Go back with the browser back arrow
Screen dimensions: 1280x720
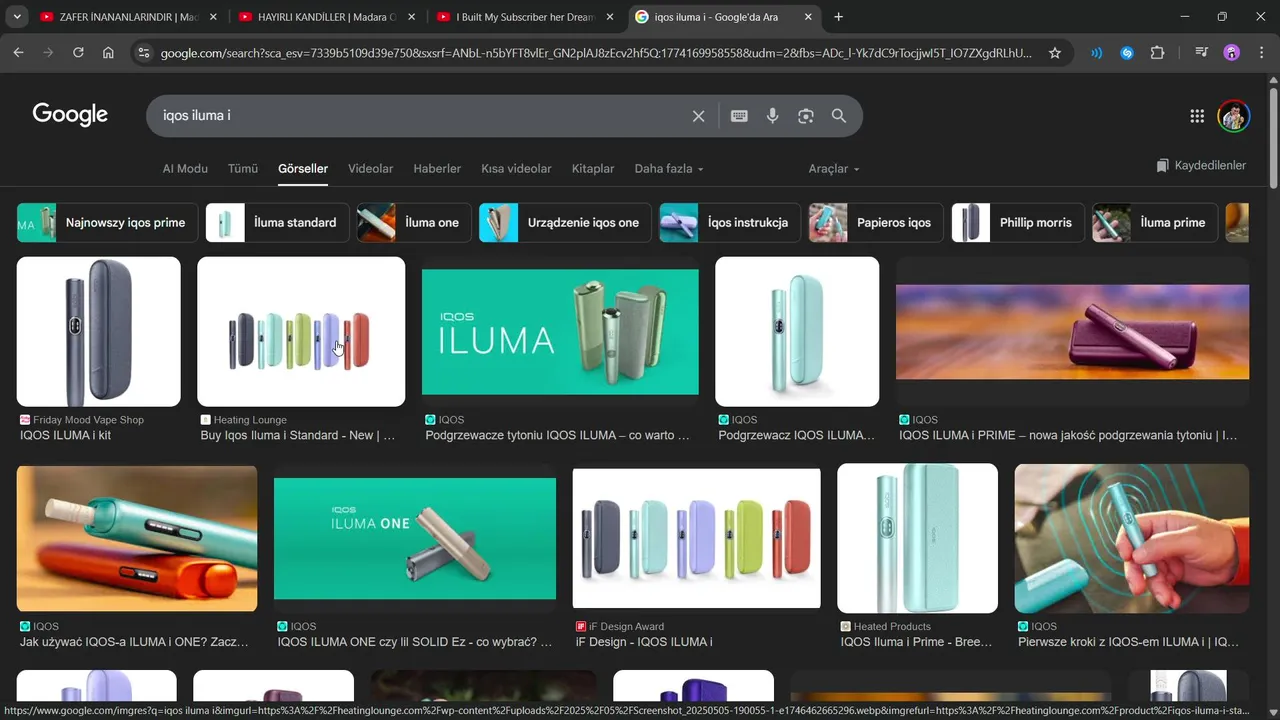(x=18, y=53)
